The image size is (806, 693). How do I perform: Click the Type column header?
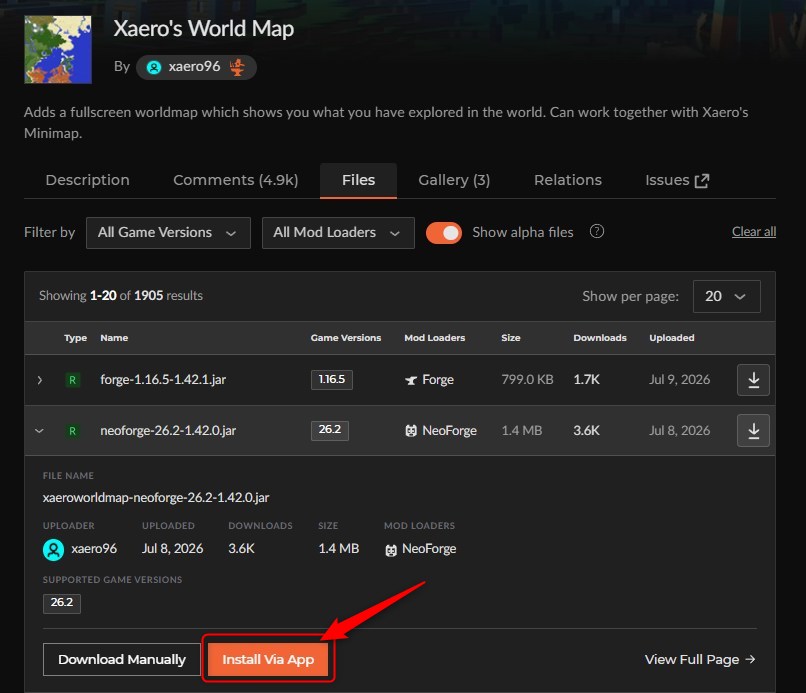pos(76,338)
